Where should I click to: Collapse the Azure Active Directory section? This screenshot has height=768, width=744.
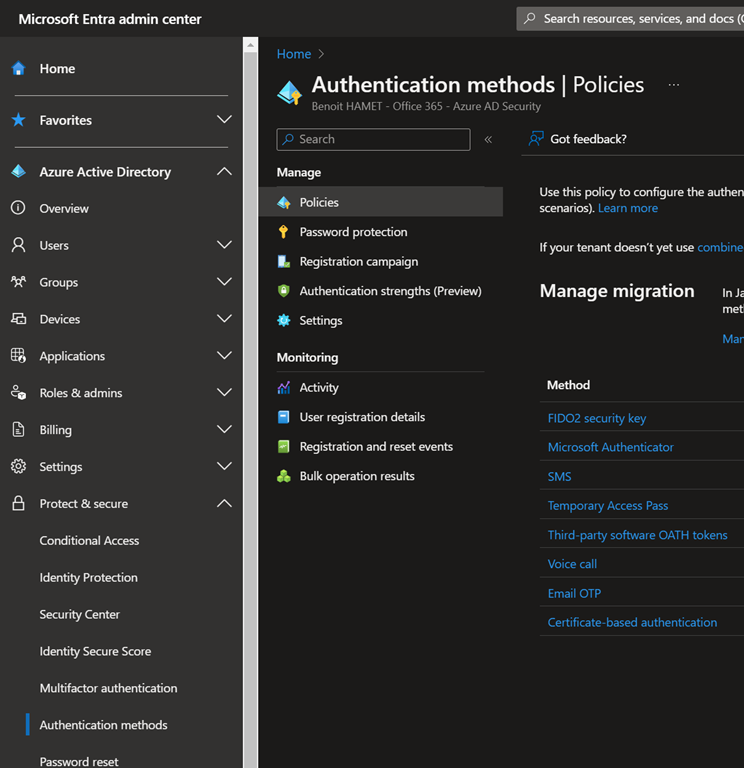(x=224, y=172)
